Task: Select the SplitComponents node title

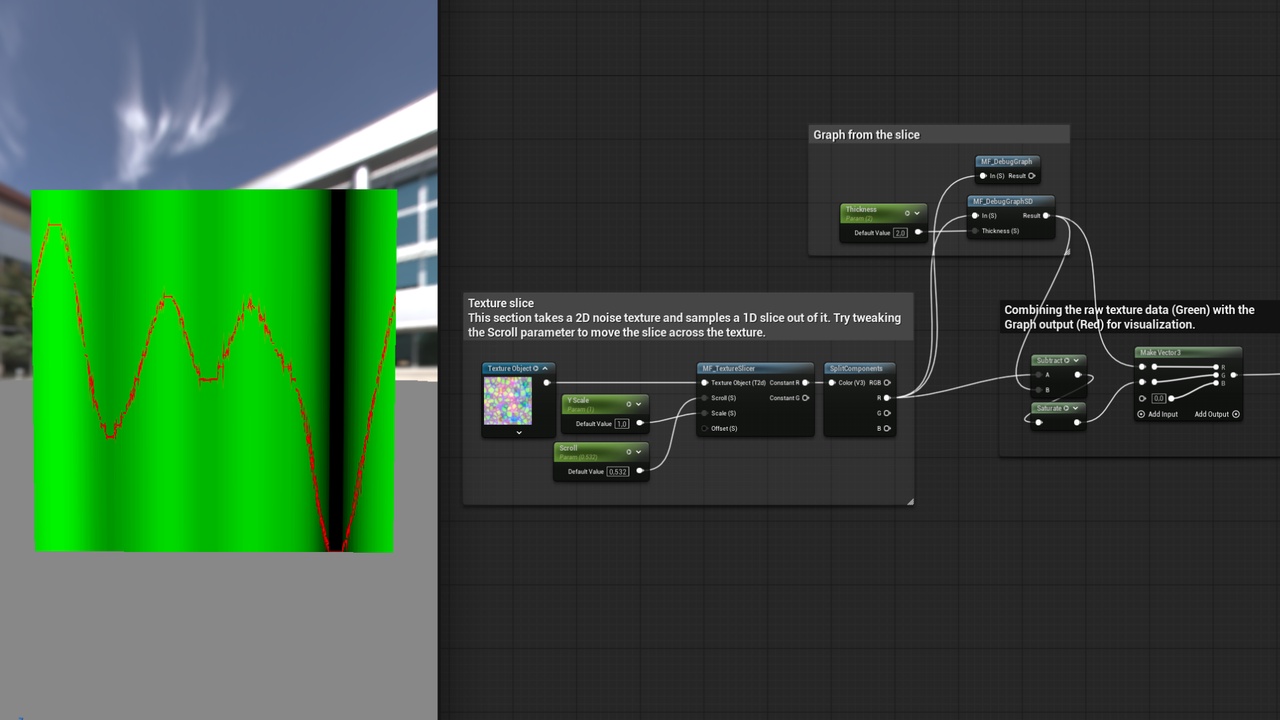Action: (856, 368)
